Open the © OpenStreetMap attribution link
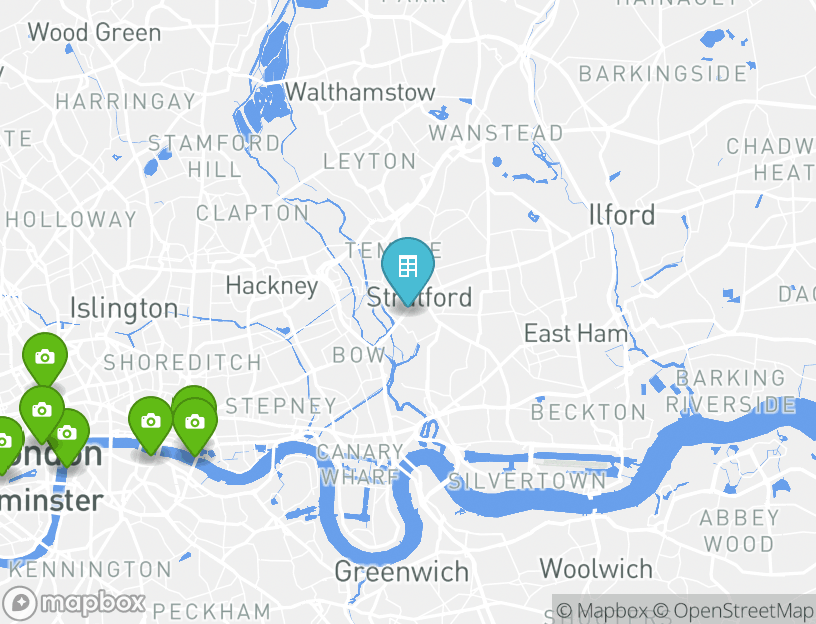The height and width of the screenshot is (624, 816). click(732, 610)
